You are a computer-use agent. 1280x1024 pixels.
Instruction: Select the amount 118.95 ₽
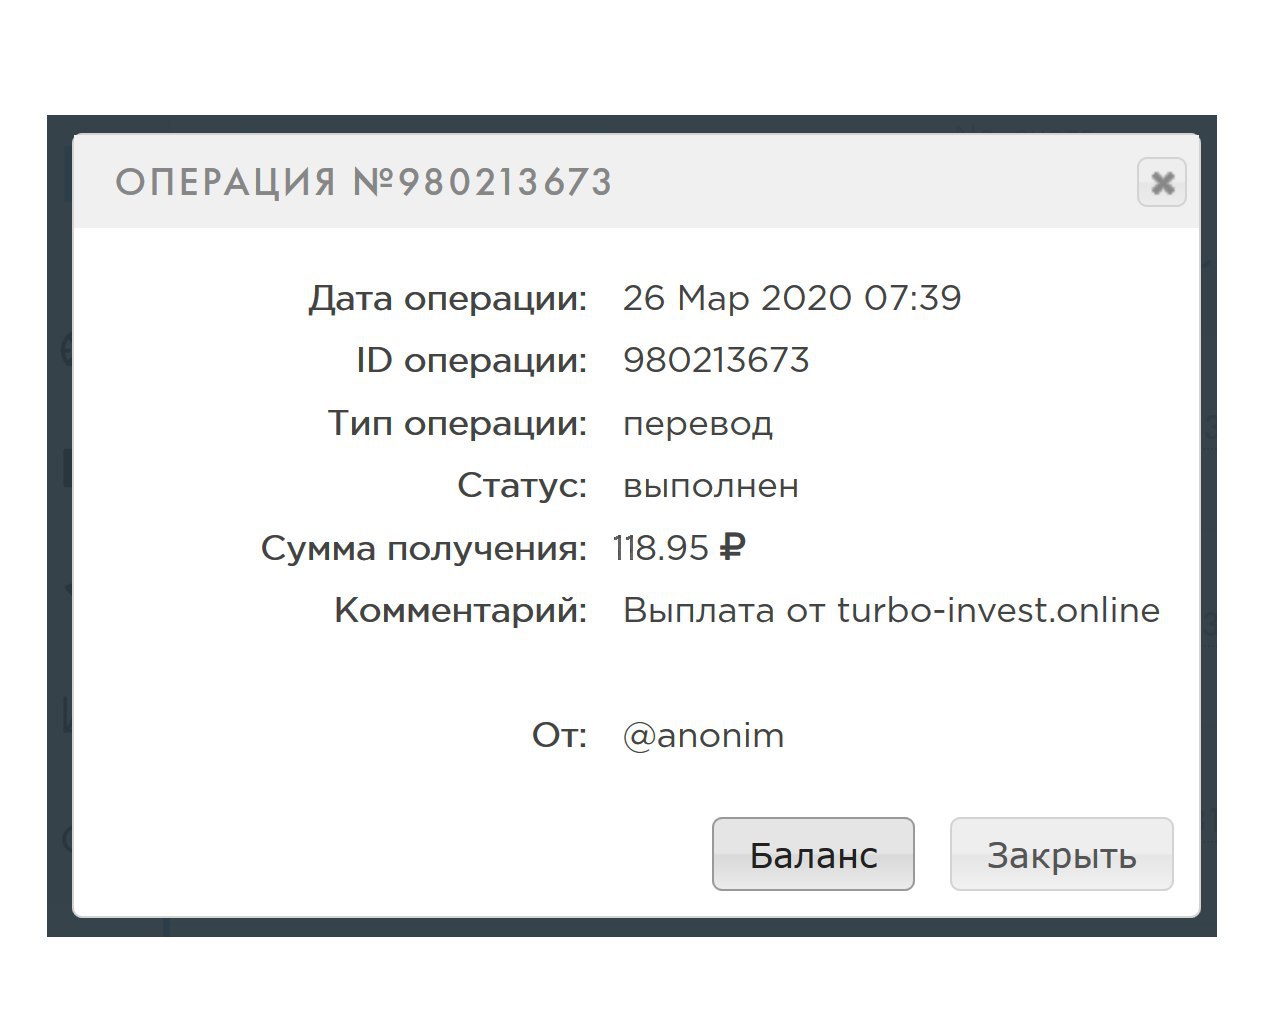[x=679, y=548]
